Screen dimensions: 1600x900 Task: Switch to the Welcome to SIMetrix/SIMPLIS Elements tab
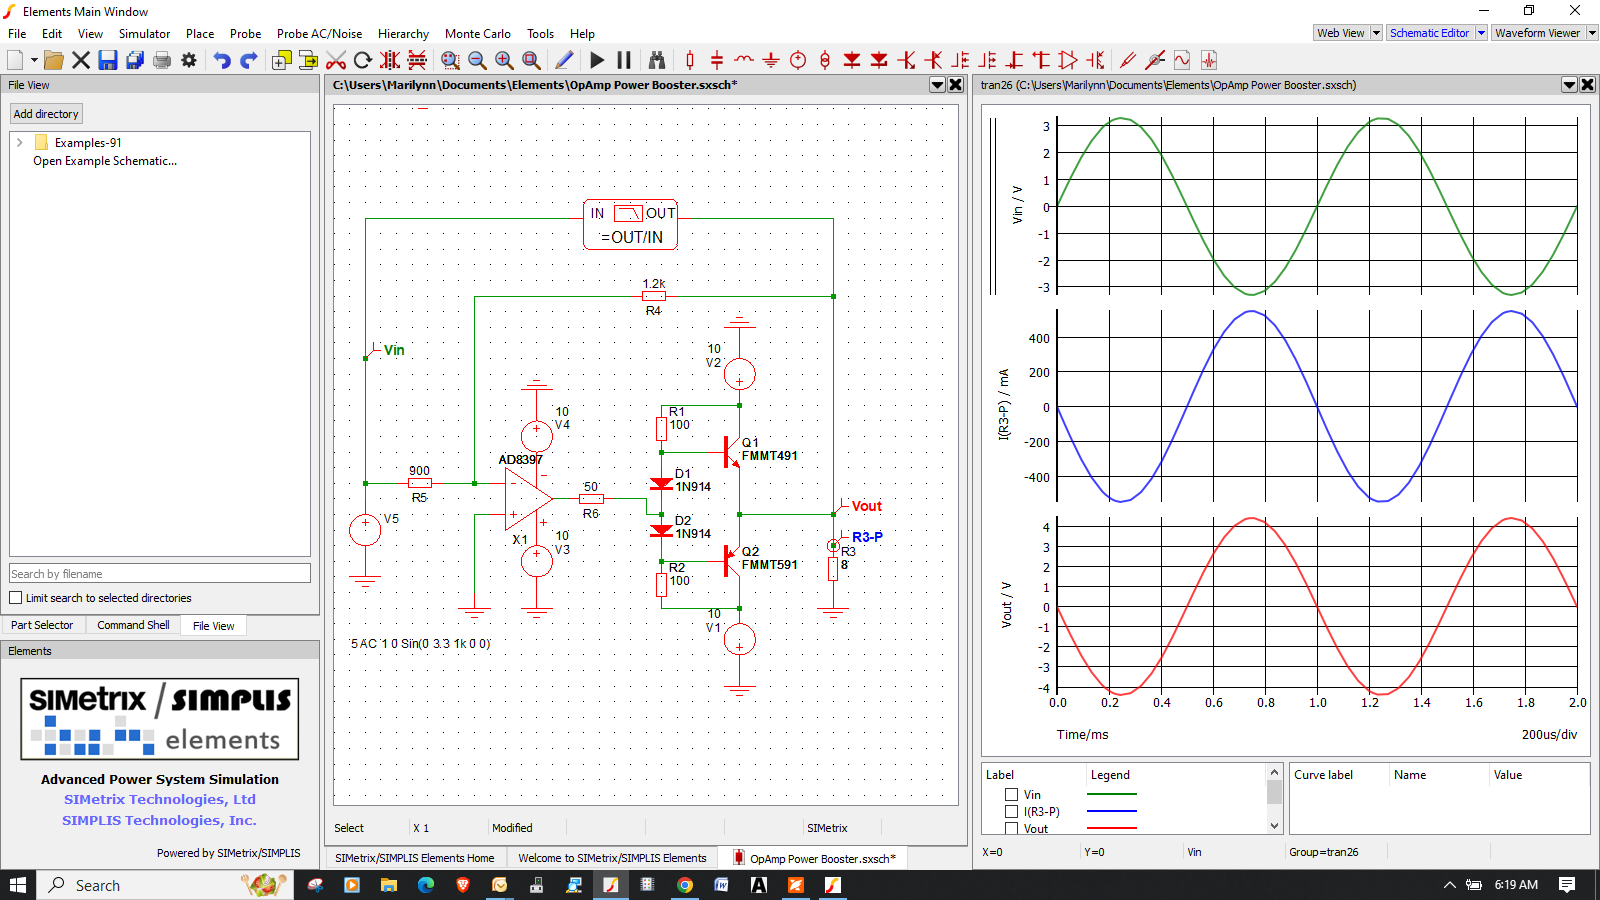coord(612,858)
